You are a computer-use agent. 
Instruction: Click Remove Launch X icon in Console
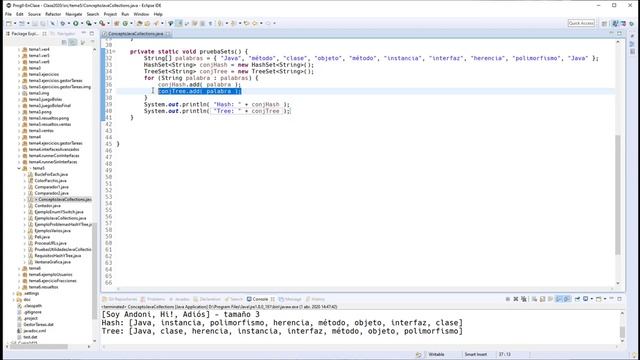click(x=516, y=299)
